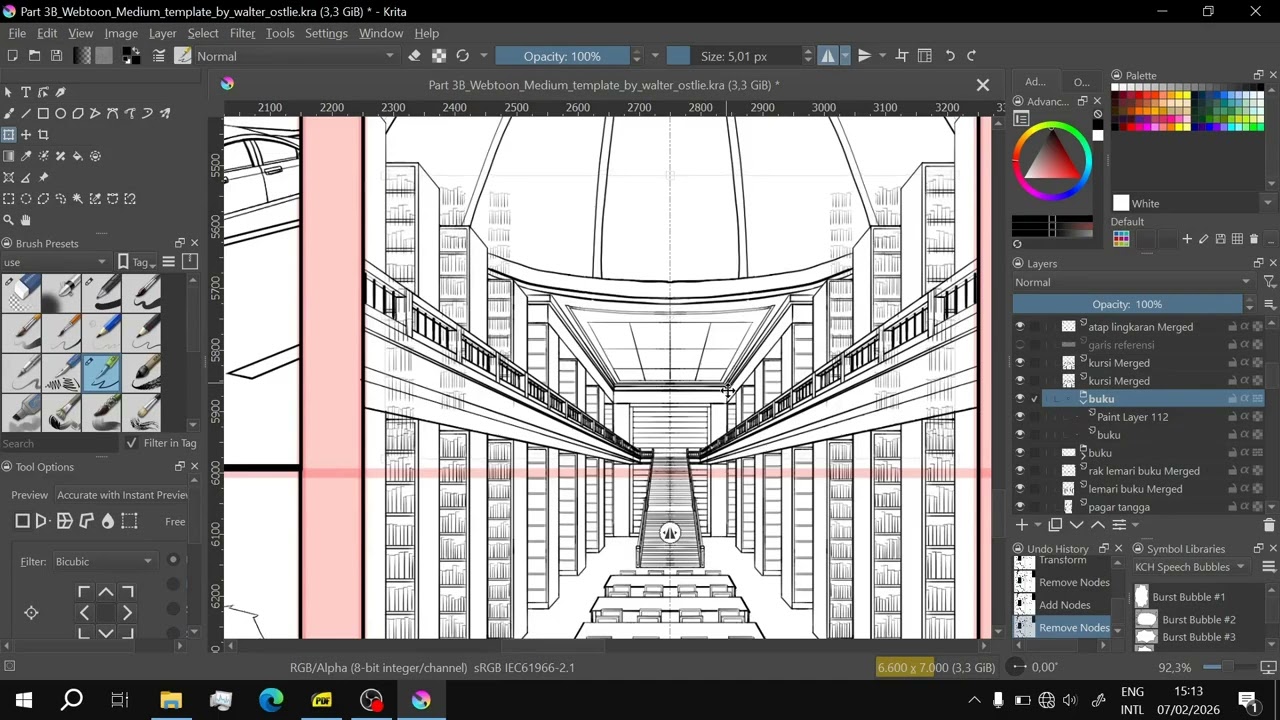
Task: Show the garis referensi layer
Action: click(1020, 345)
